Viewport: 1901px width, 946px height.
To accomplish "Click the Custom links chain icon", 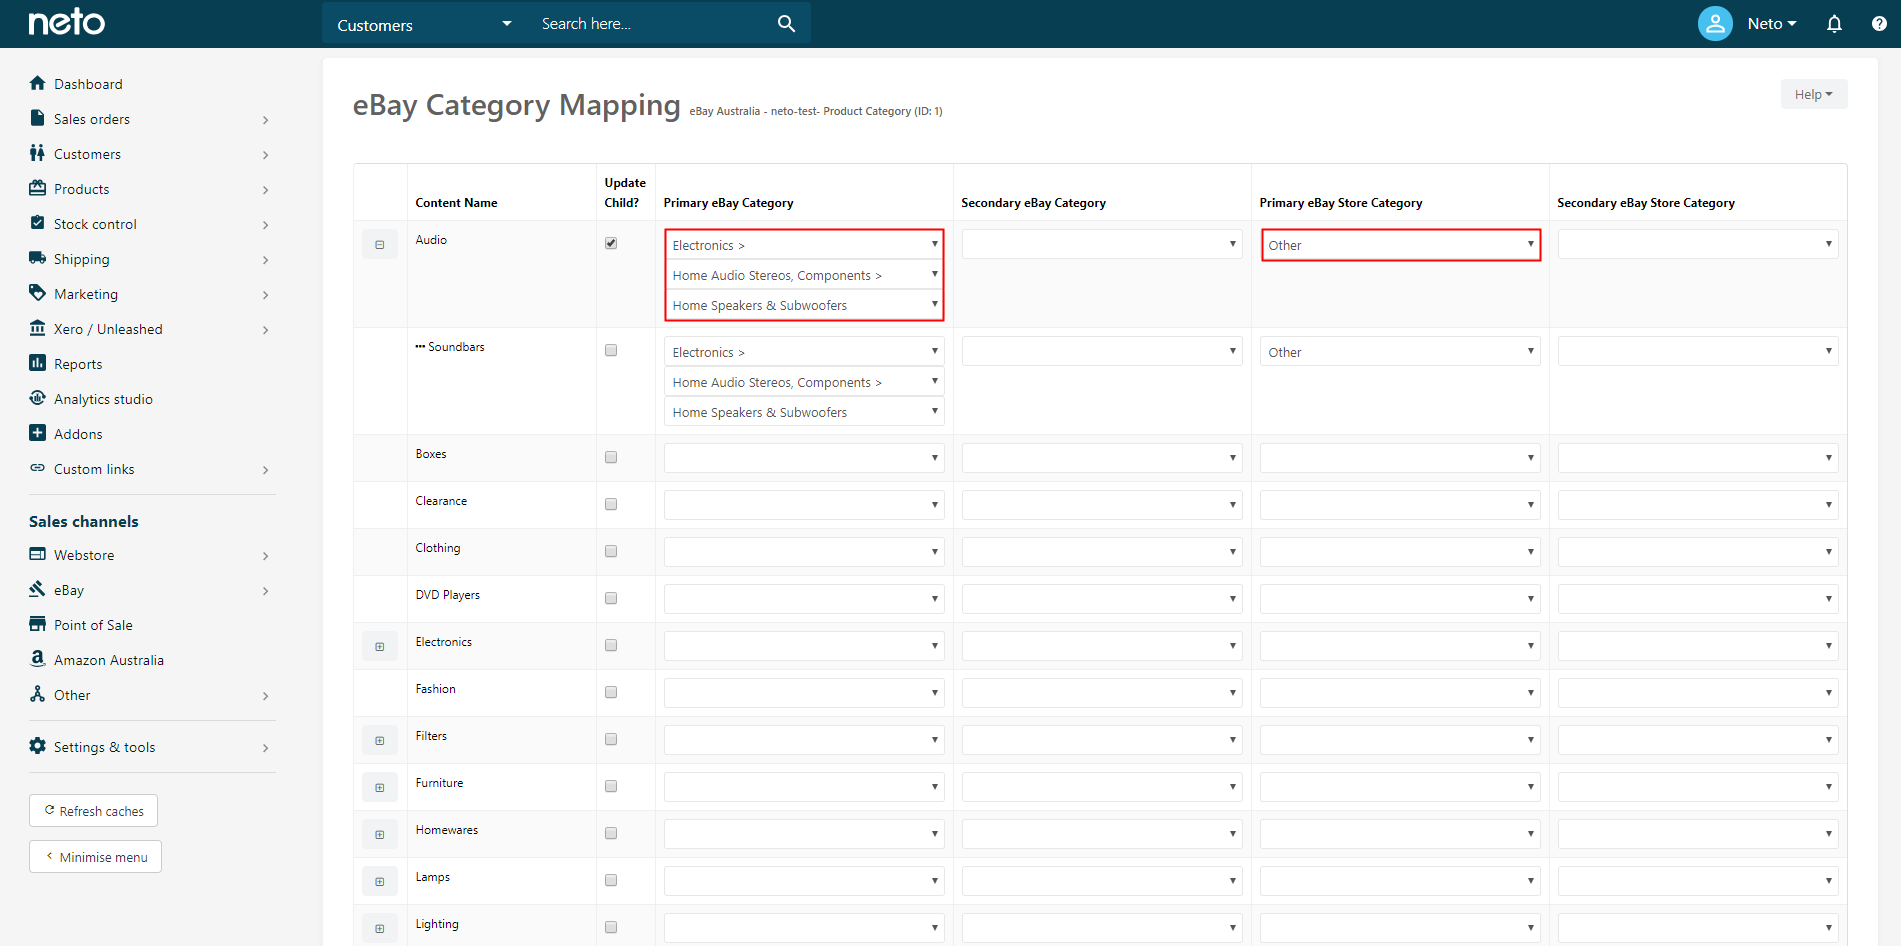I will tap(38, 468).
